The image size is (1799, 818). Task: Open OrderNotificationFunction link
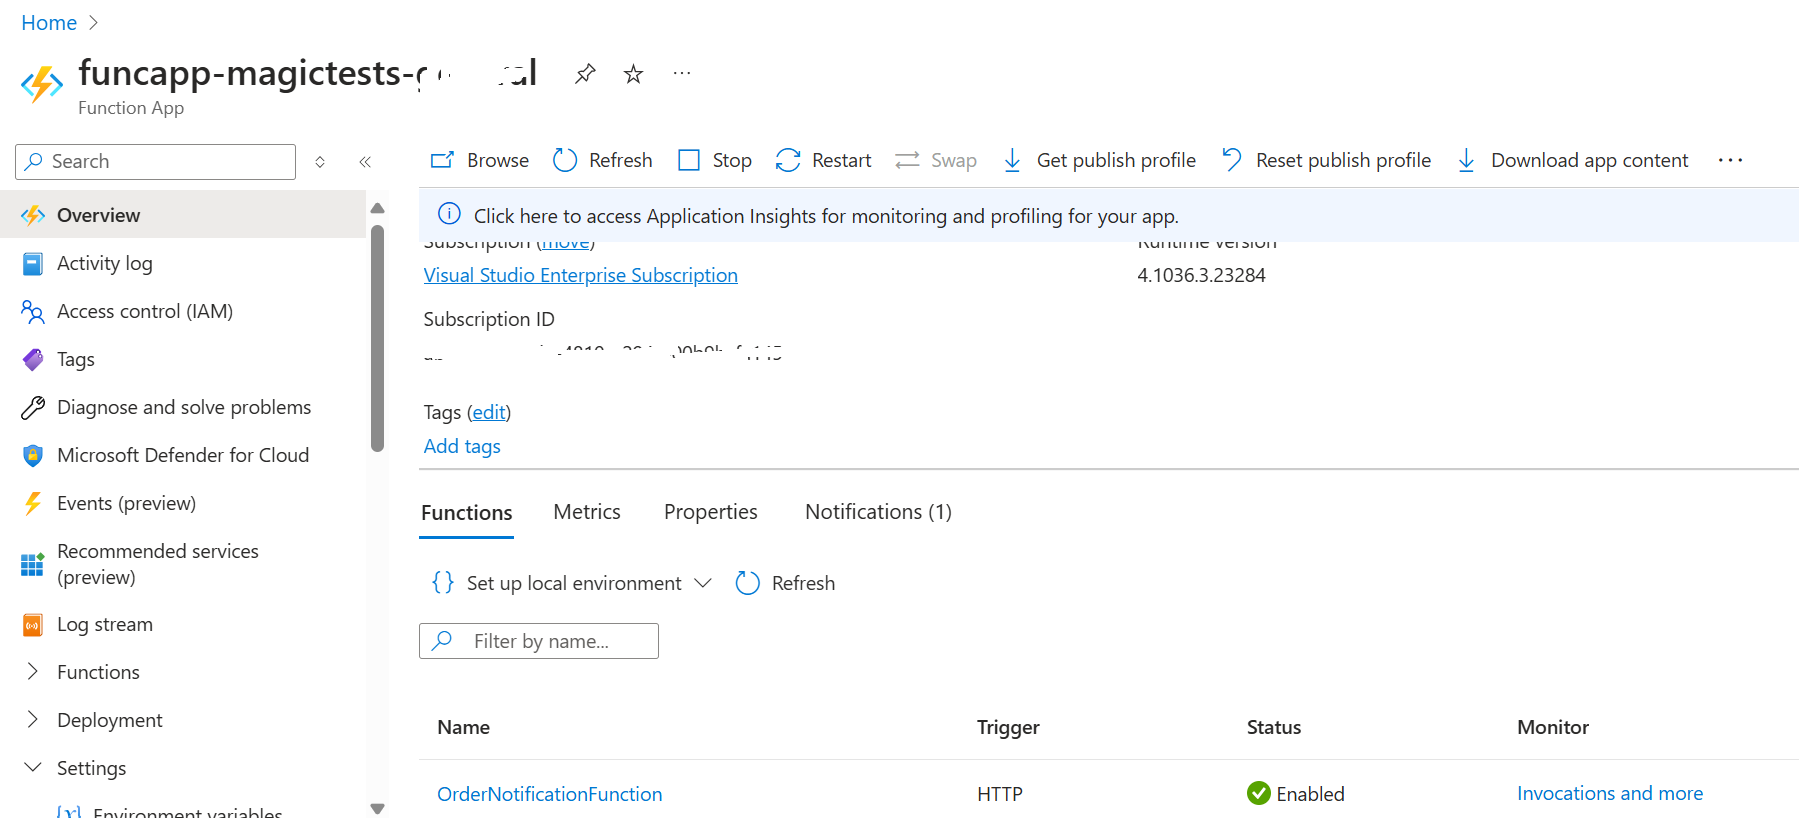[549, 794]
